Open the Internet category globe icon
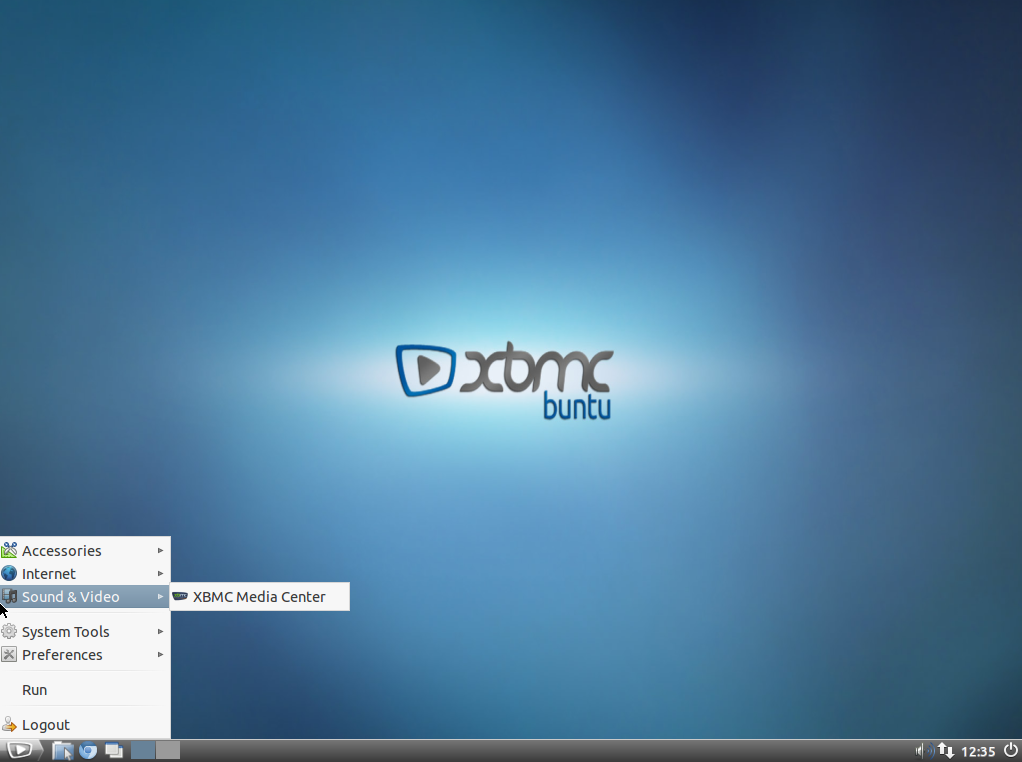1022x762 pixels. 10,573
